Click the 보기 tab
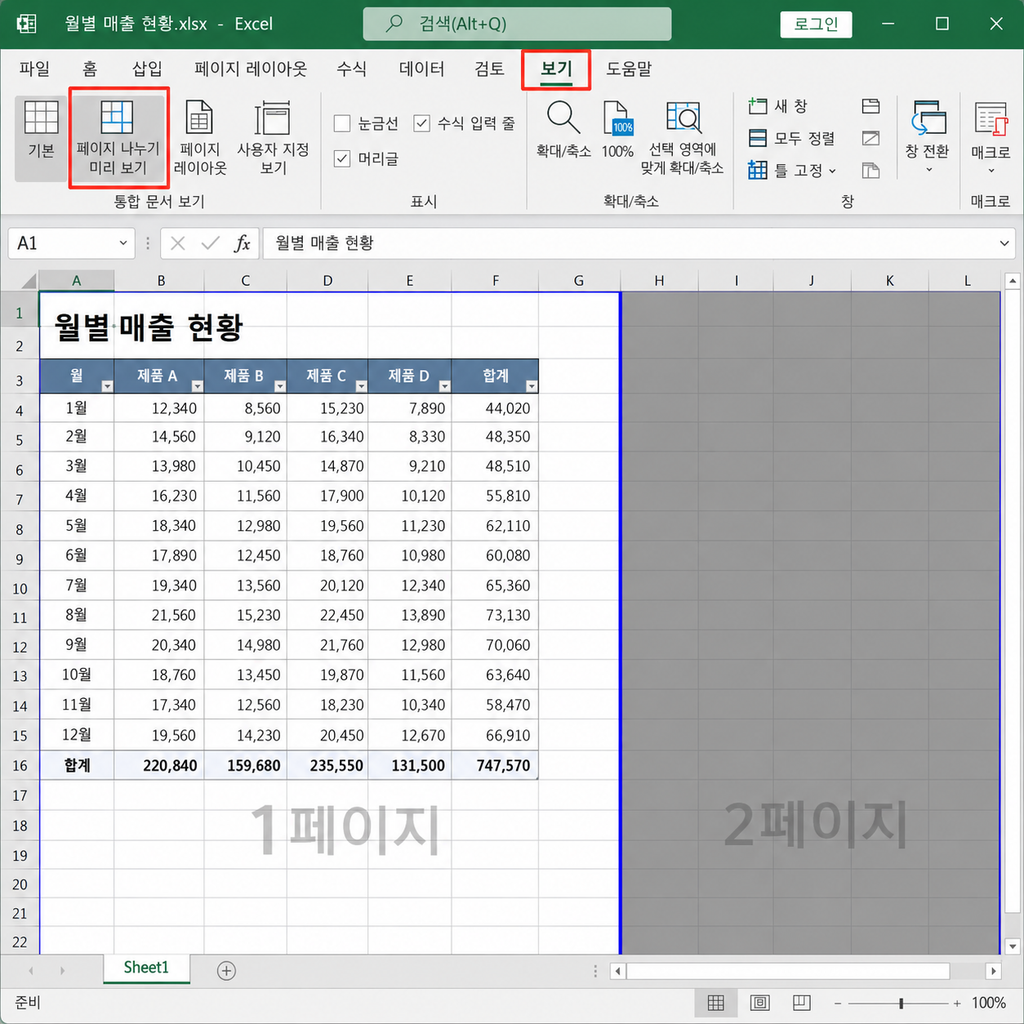This screenshot has width=1024, height=1024. [x=556, y=69]
